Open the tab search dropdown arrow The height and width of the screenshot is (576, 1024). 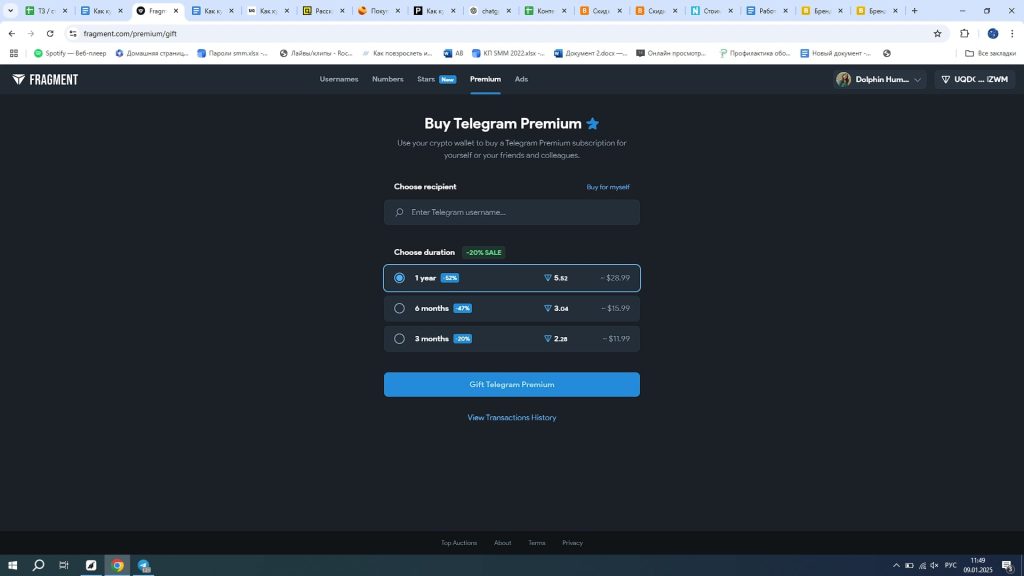point(10,10)
